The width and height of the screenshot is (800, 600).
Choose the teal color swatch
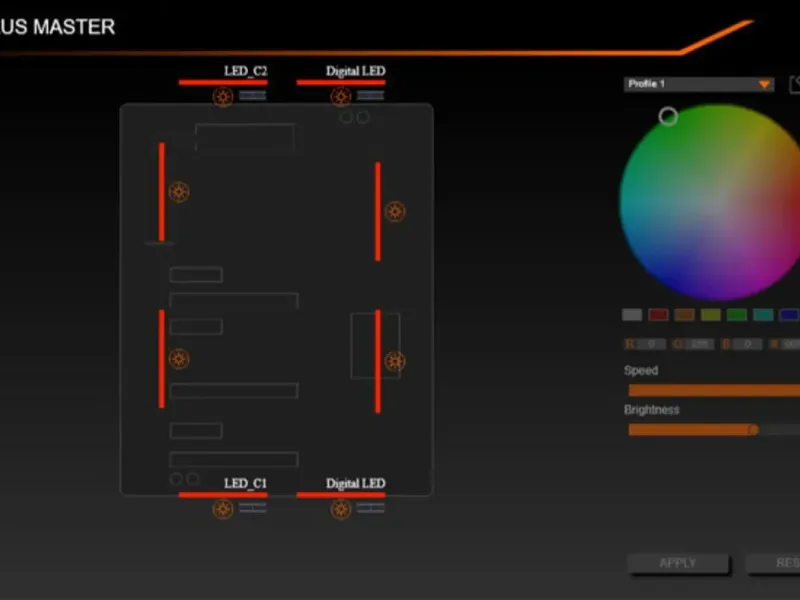(763, 315)
